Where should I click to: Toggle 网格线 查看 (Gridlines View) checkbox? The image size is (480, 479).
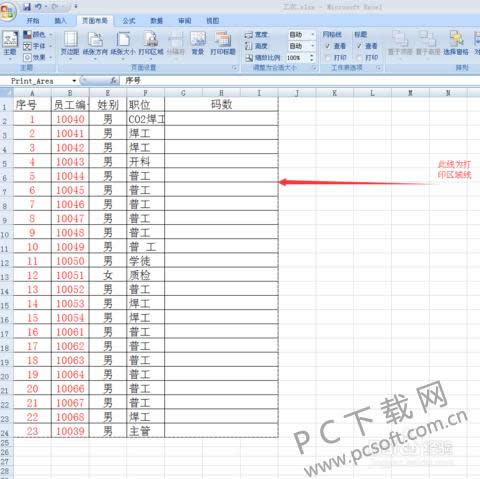328,46
